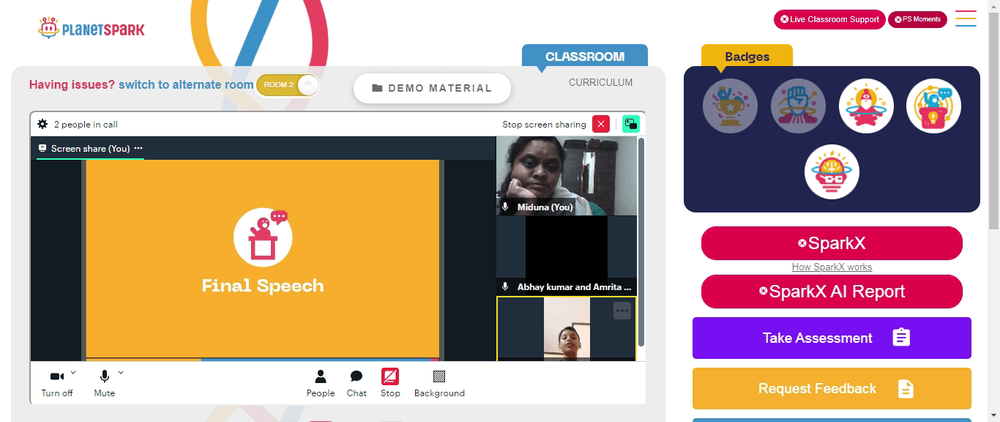Click the brain with glasses badge
The image size is (1000, 422).
pyautogui.click(x=832, y=171)
